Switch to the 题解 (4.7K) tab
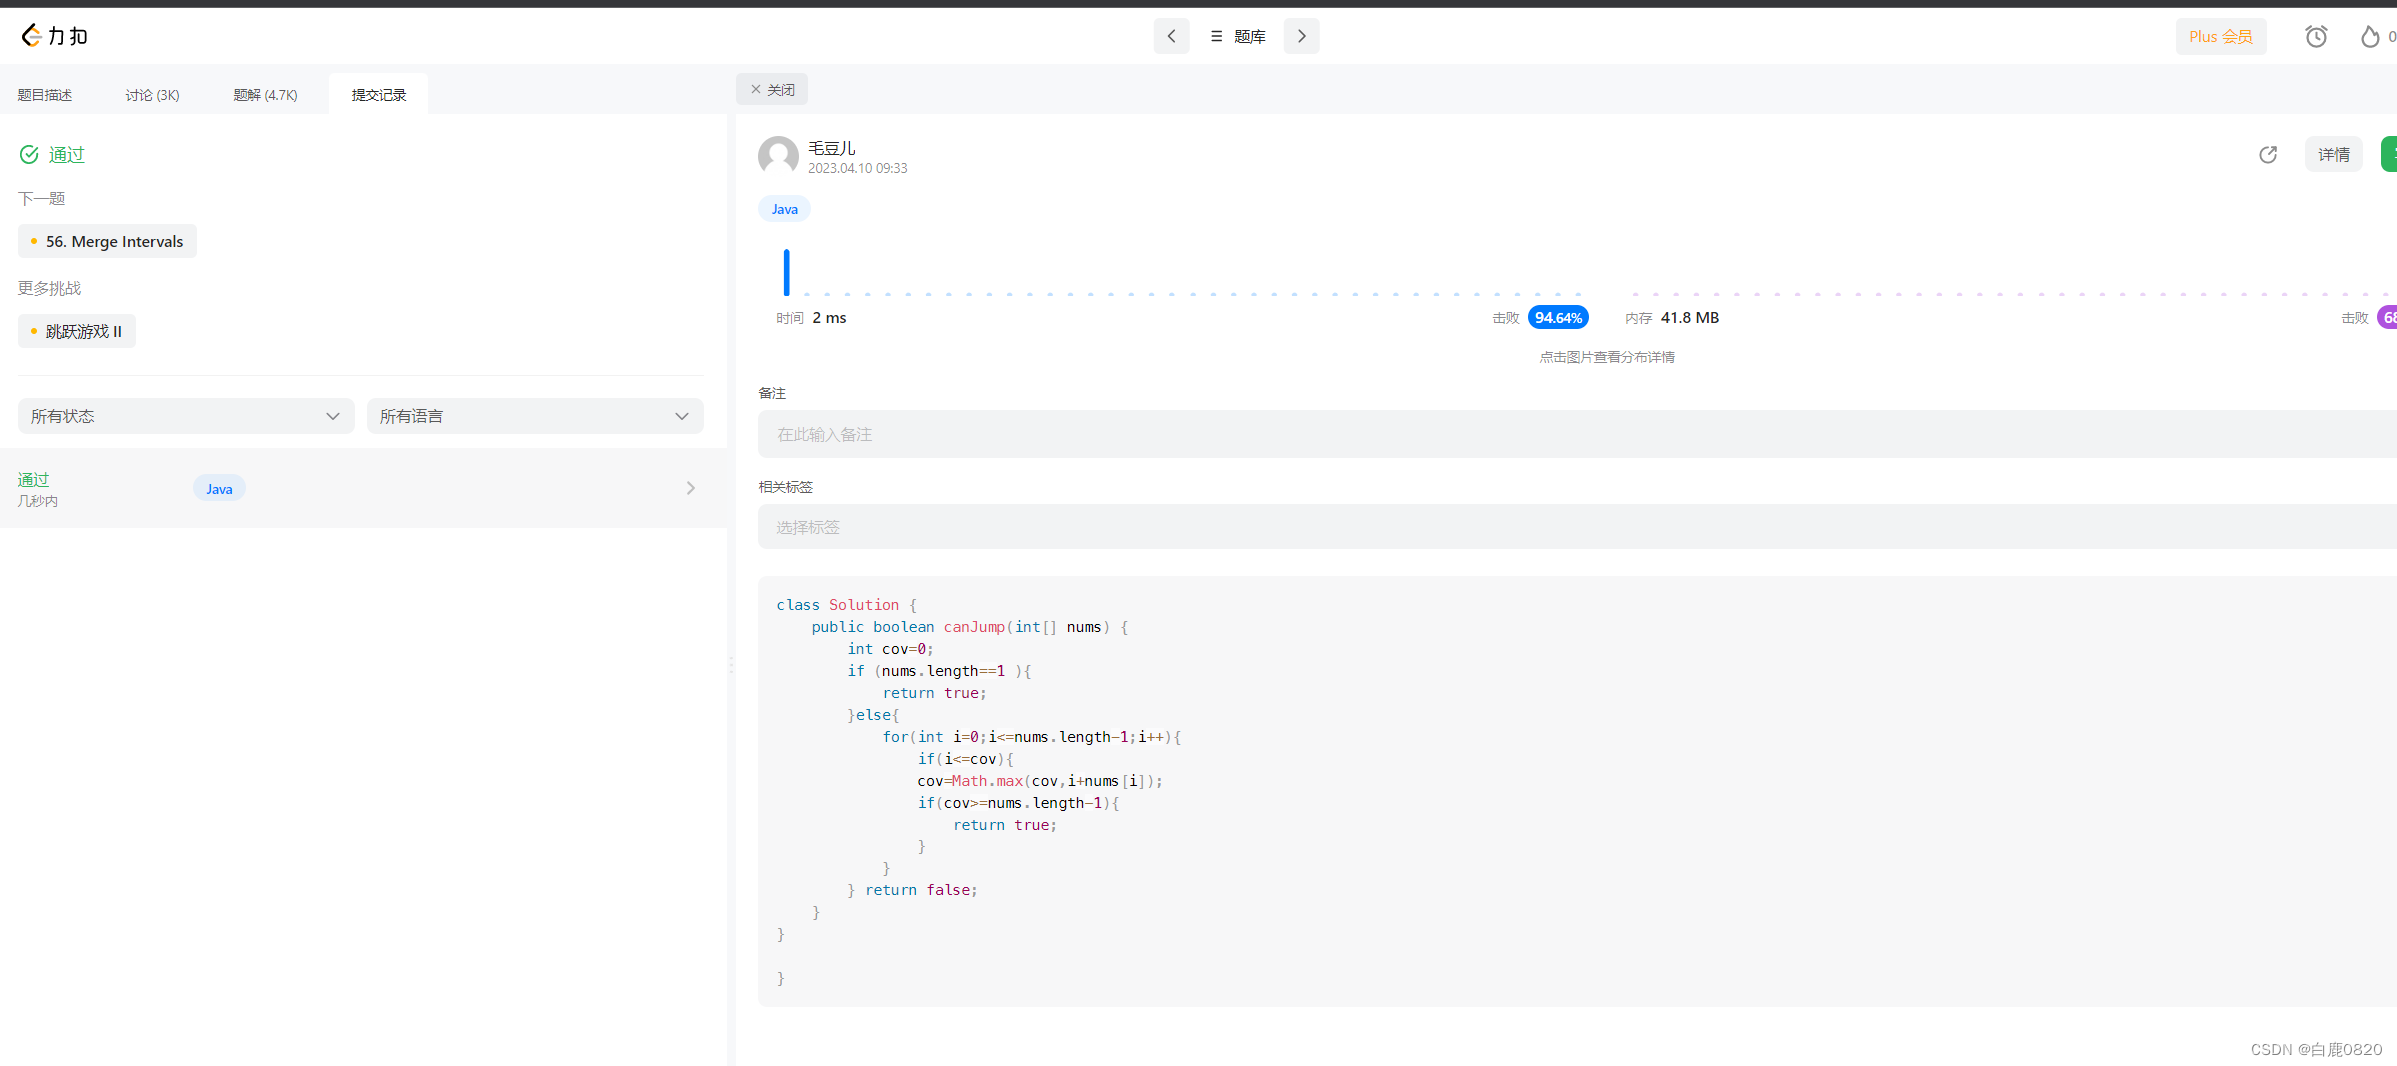2397x1066 pixels. 265,95
